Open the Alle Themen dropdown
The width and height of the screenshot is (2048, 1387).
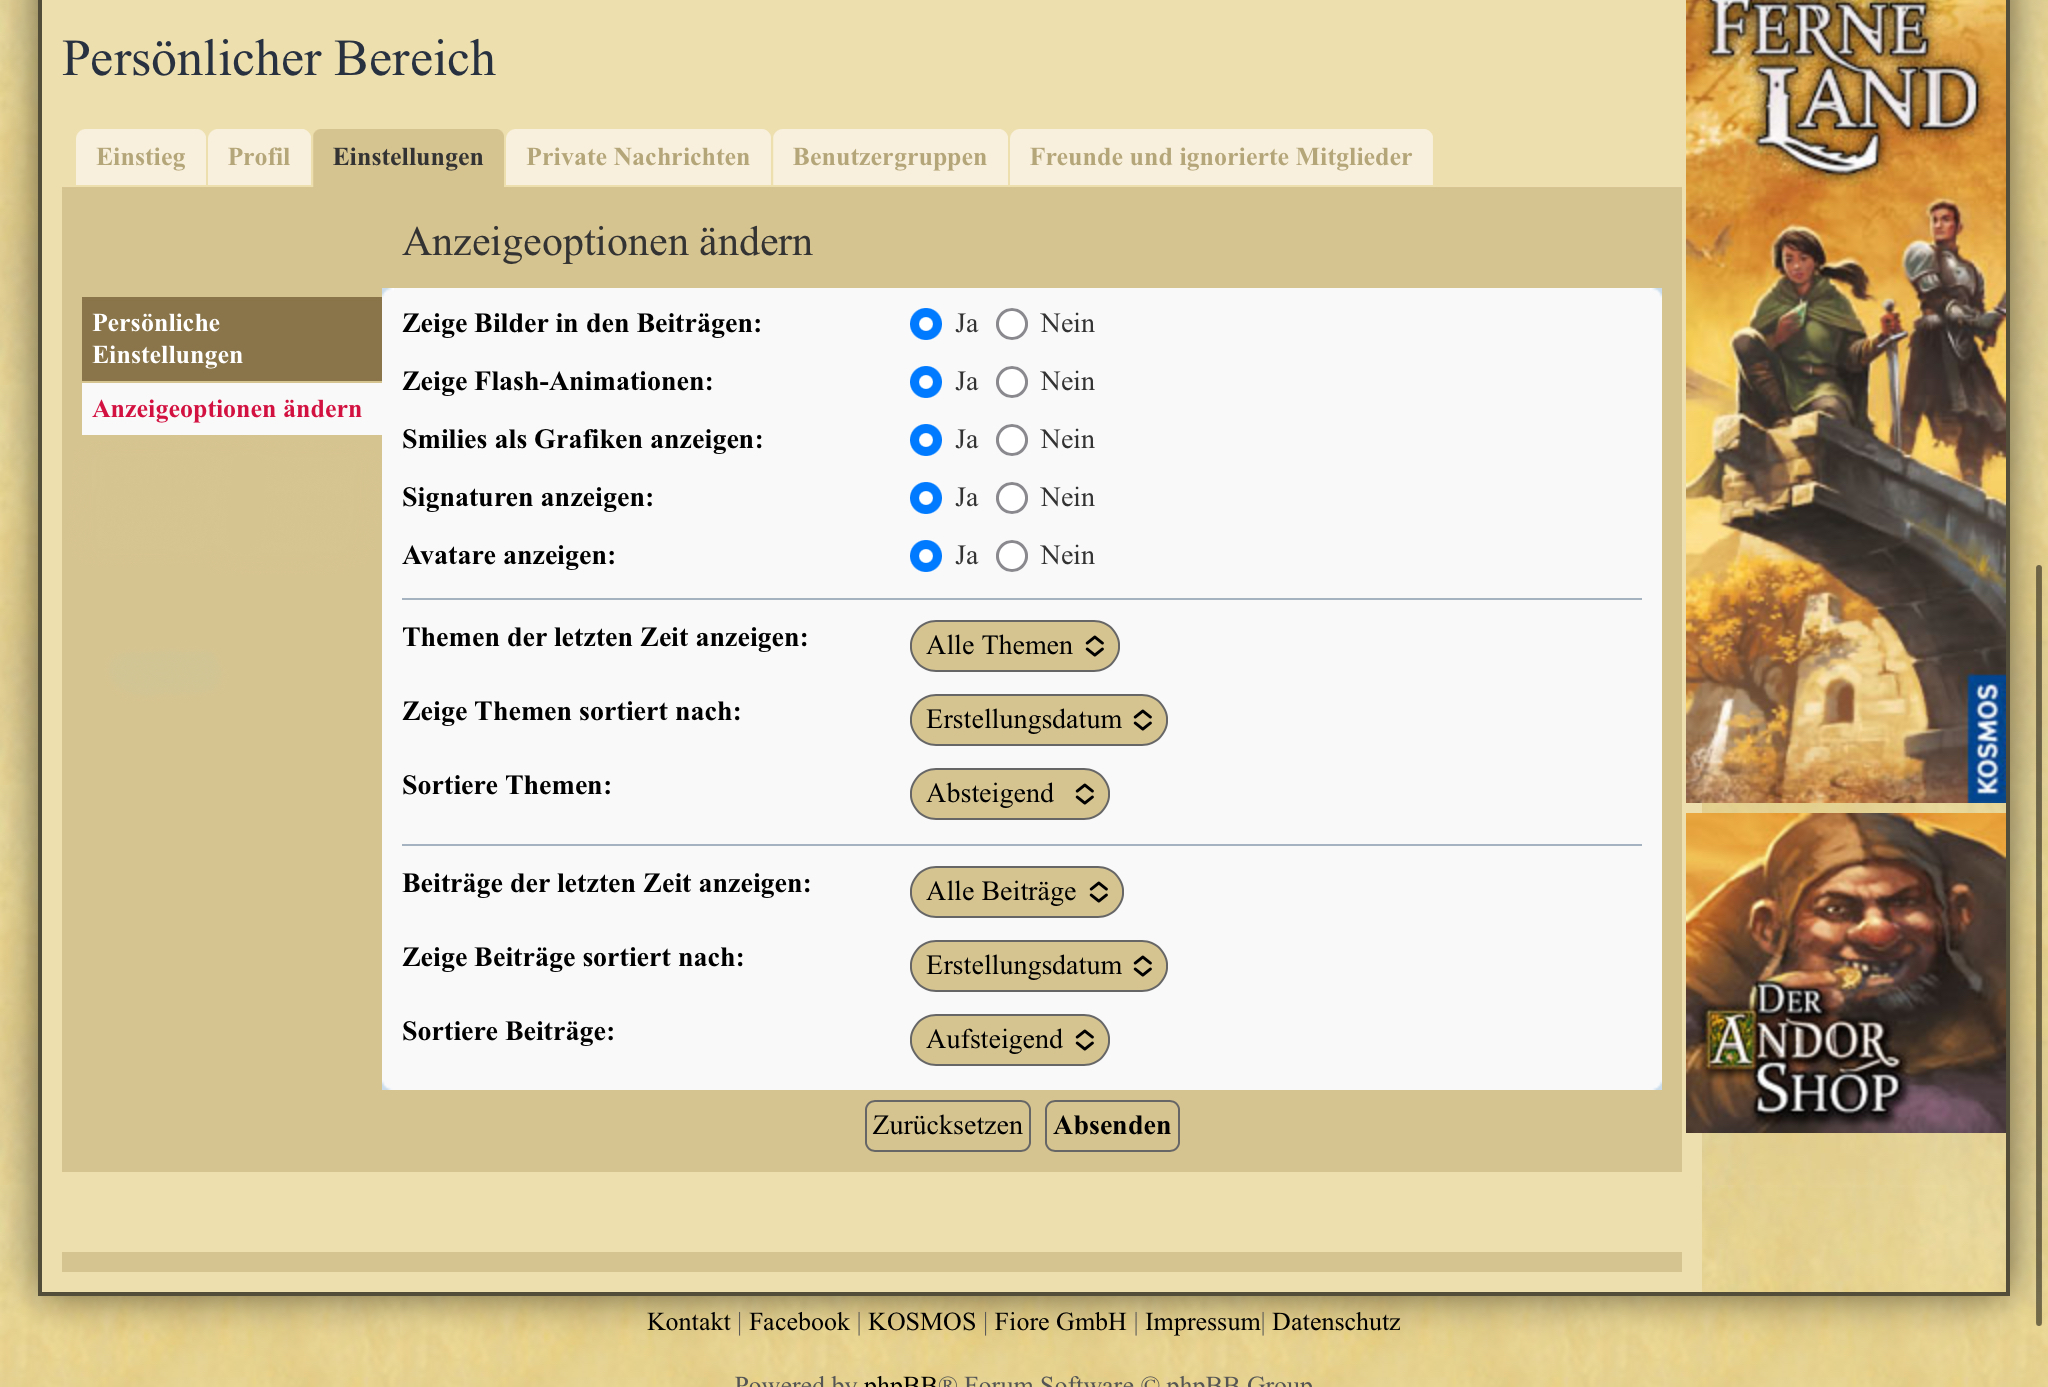tap(1014, 646)
